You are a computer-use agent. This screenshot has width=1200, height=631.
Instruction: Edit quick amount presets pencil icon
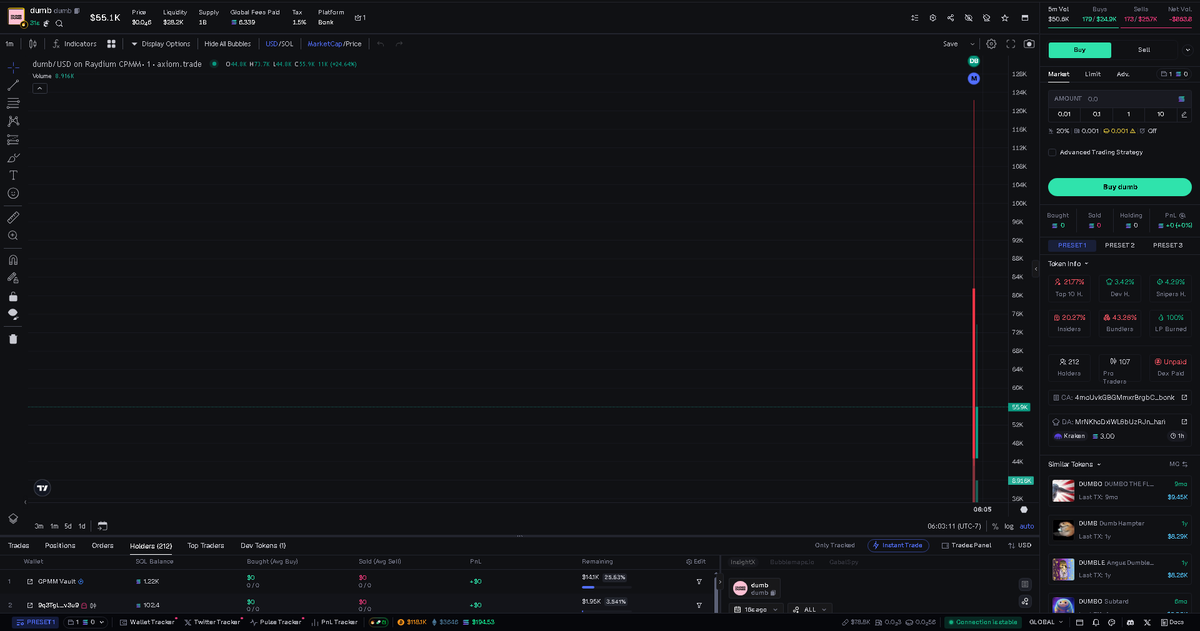click(x=1184, y=114)
